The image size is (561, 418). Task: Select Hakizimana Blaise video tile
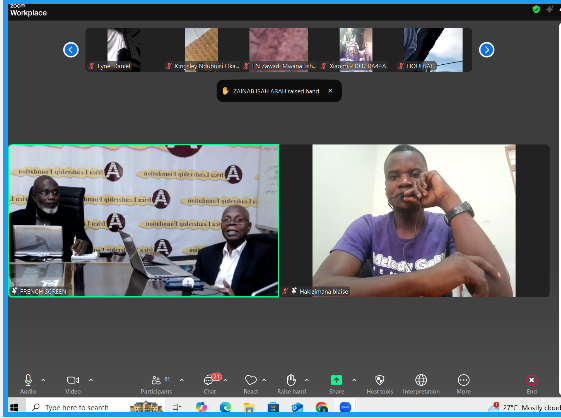(415, 220)
